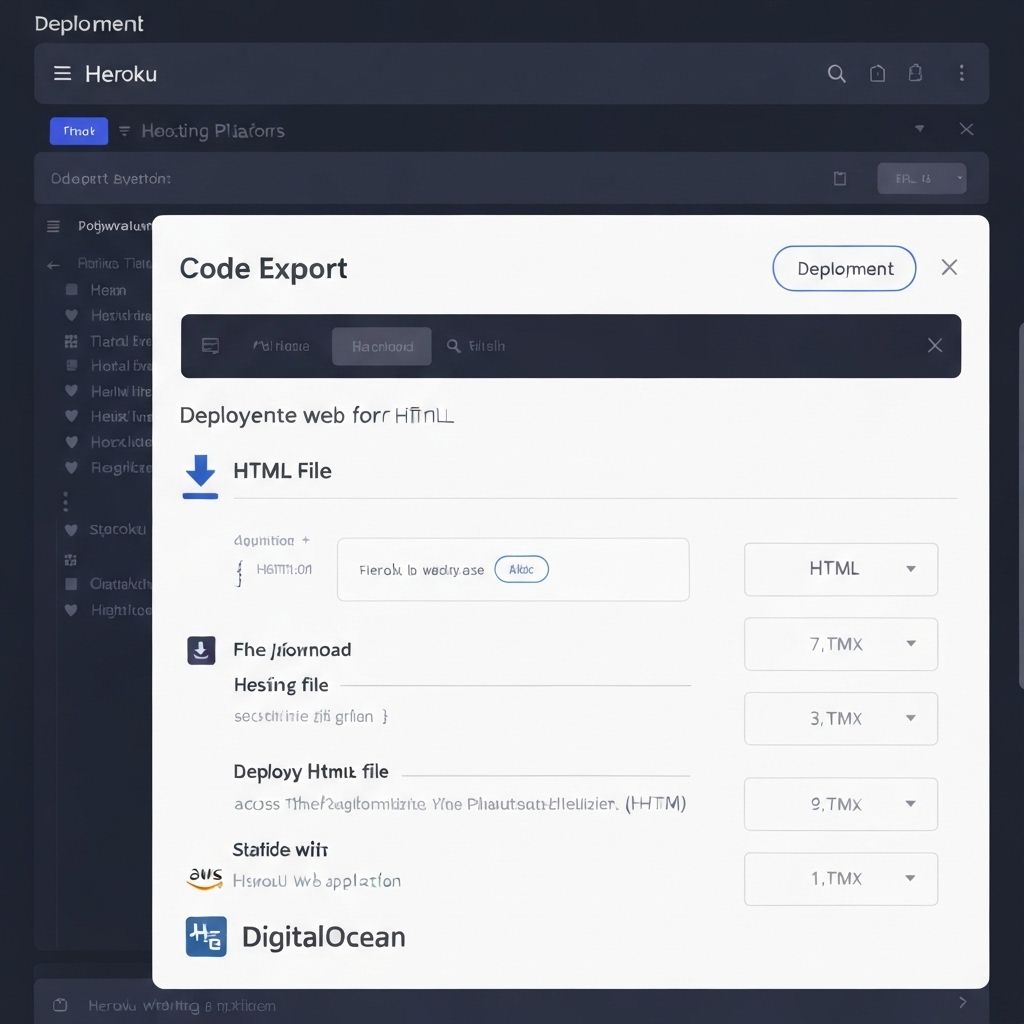
Task: Click the HTML File download arrow icon
Action: click(x=201, y=475)
